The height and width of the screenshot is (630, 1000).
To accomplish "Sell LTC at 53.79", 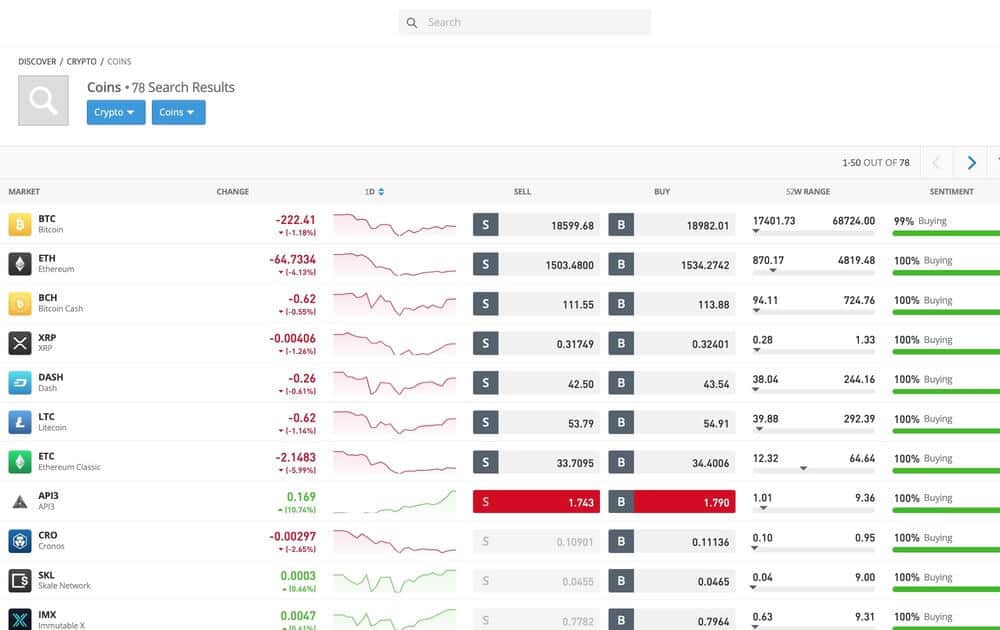I will coord(536,422).
